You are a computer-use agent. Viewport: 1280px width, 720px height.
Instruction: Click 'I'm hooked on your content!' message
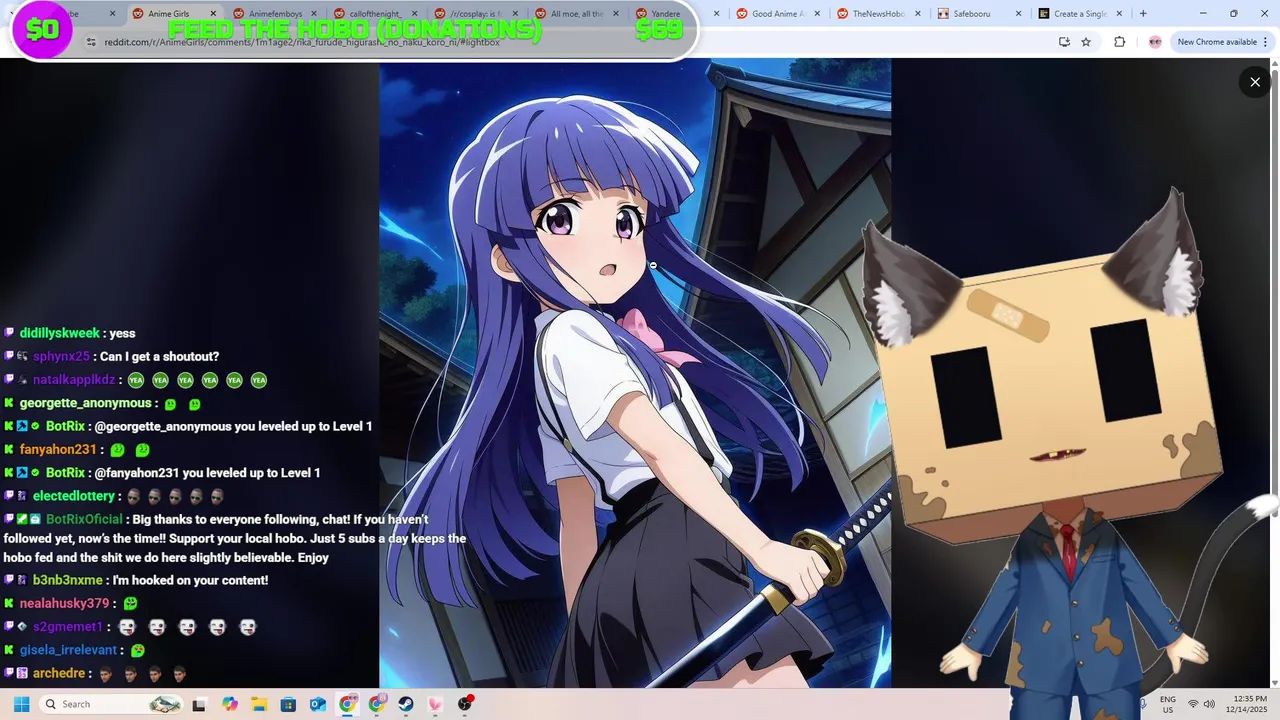tap(190, 580)
